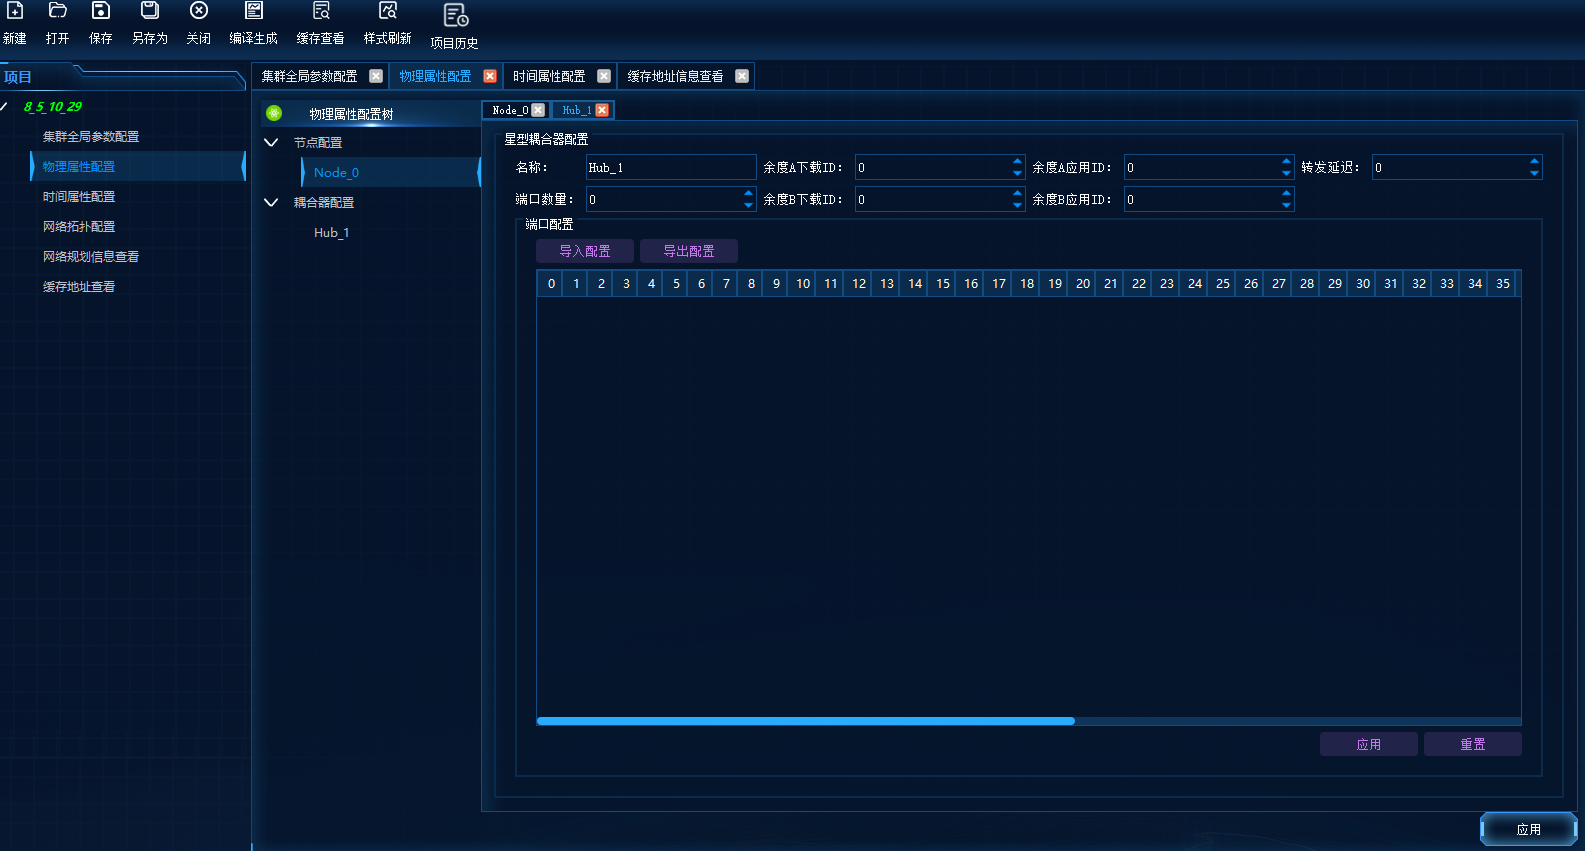The image size is (1585, 851).
Task: Click the 名称 input field containing Hub_1
Action: pos(671,167)
